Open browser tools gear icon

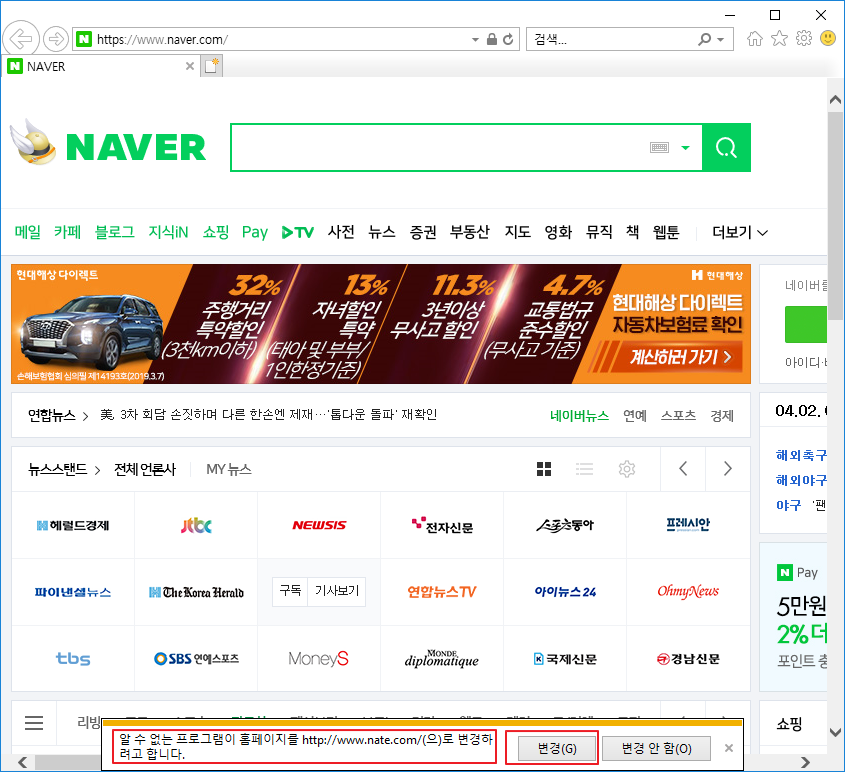pyautogui.click(x=804, y=38)
